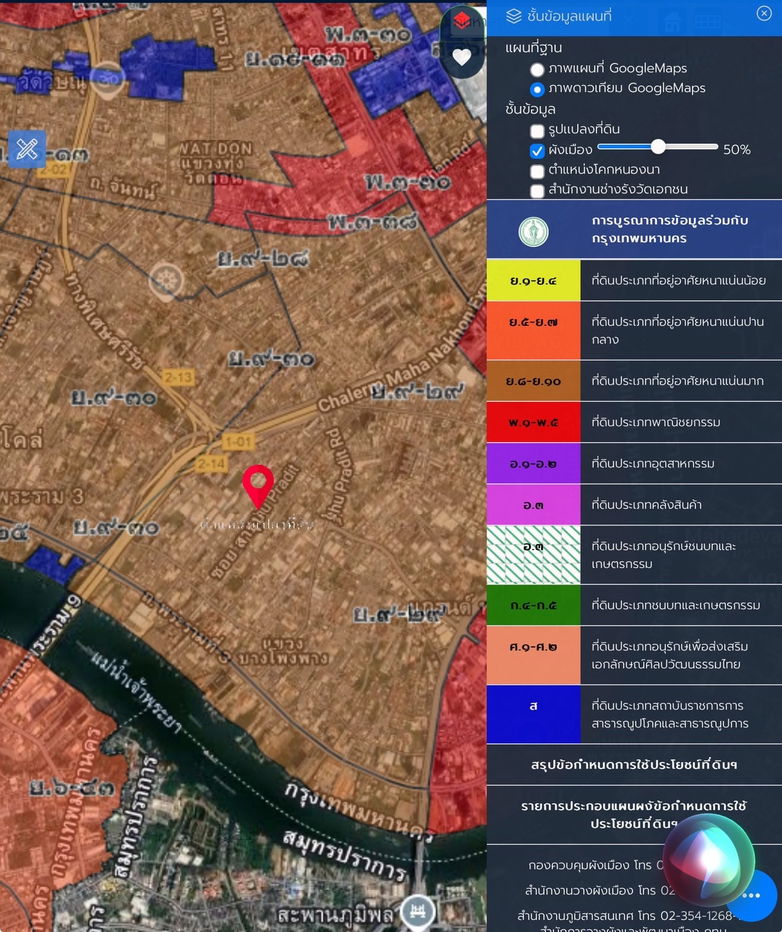Click the 1-01 expressway exit badge
Viewport: 782px width, 932px height.
[x=238, y=442]
